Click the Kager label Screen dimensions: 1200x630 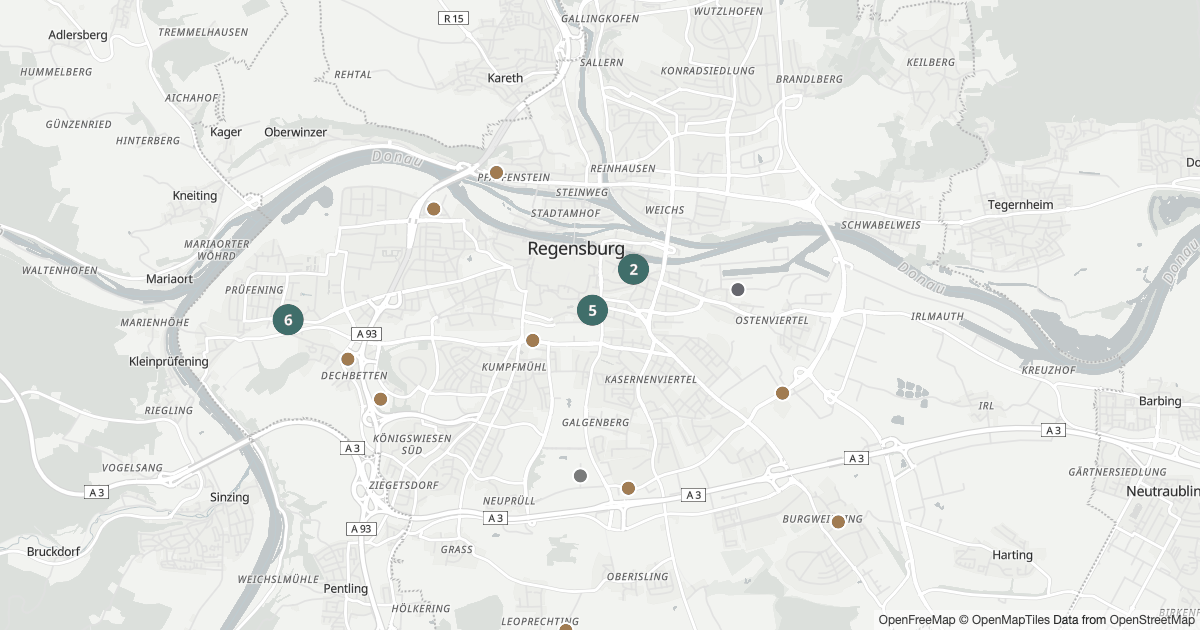[x=227, y=132]
